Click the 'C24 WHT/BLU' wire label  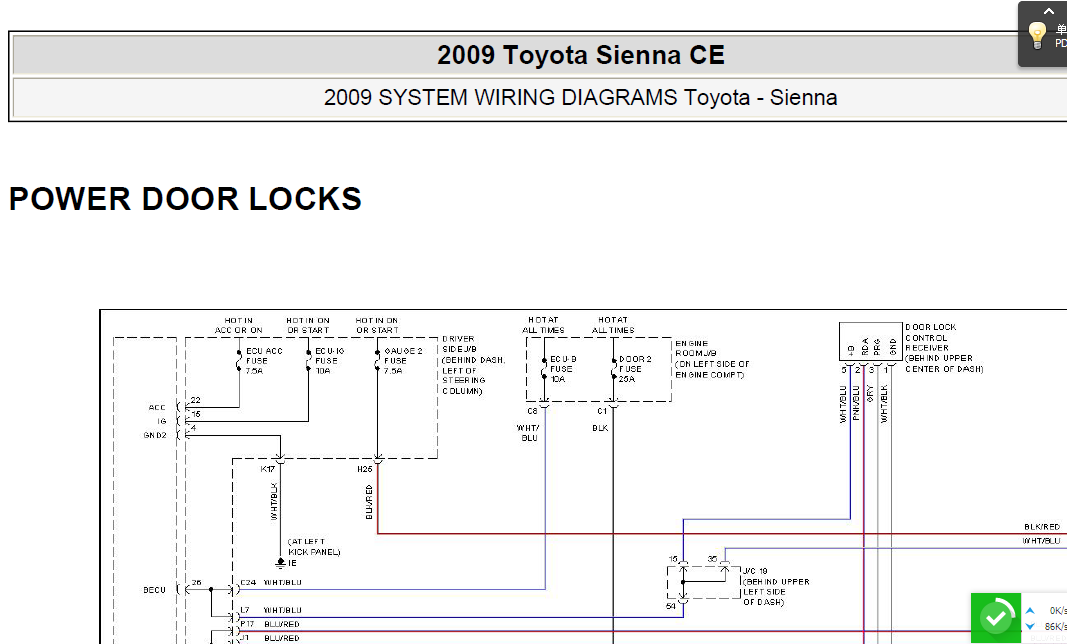pos(271,583)
